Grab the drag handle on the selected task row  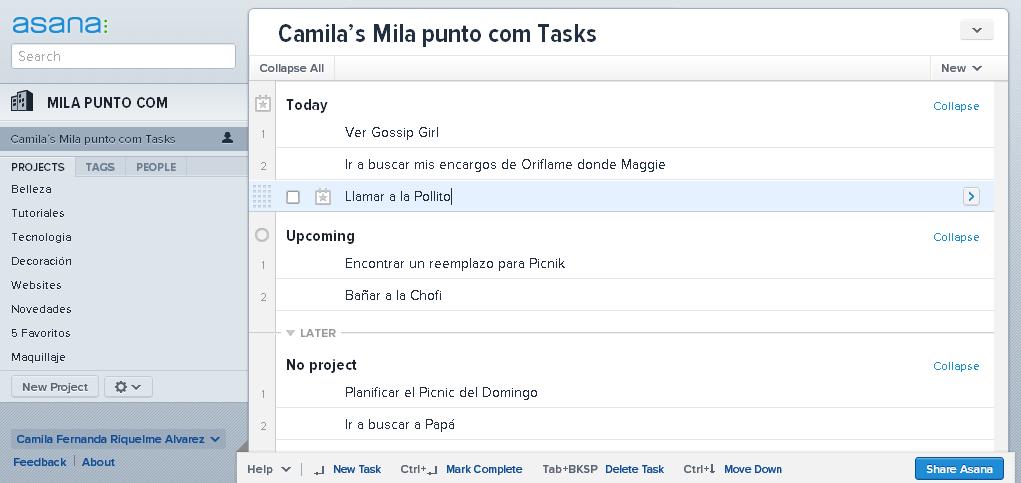pyautogui.click(x=262, y=197)
